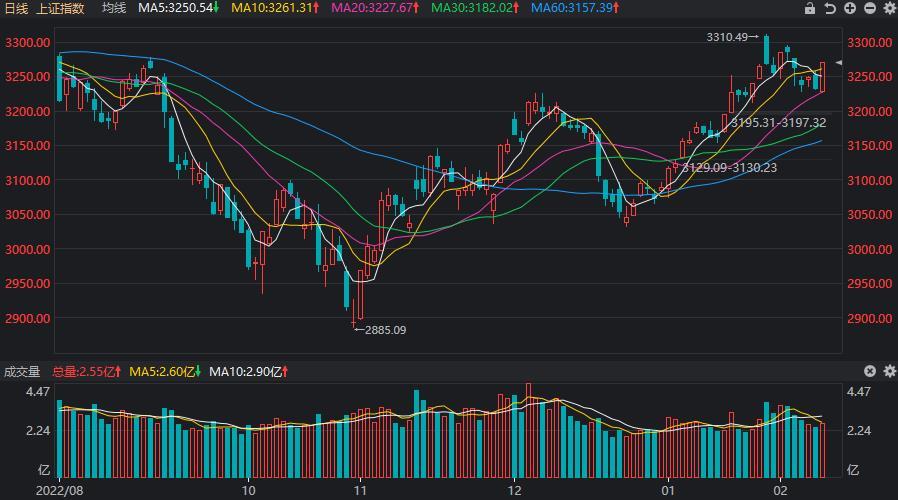Screen dimensions: 898x500
Task: Open main chart settings gear
Action: click(x=888, y=8)
